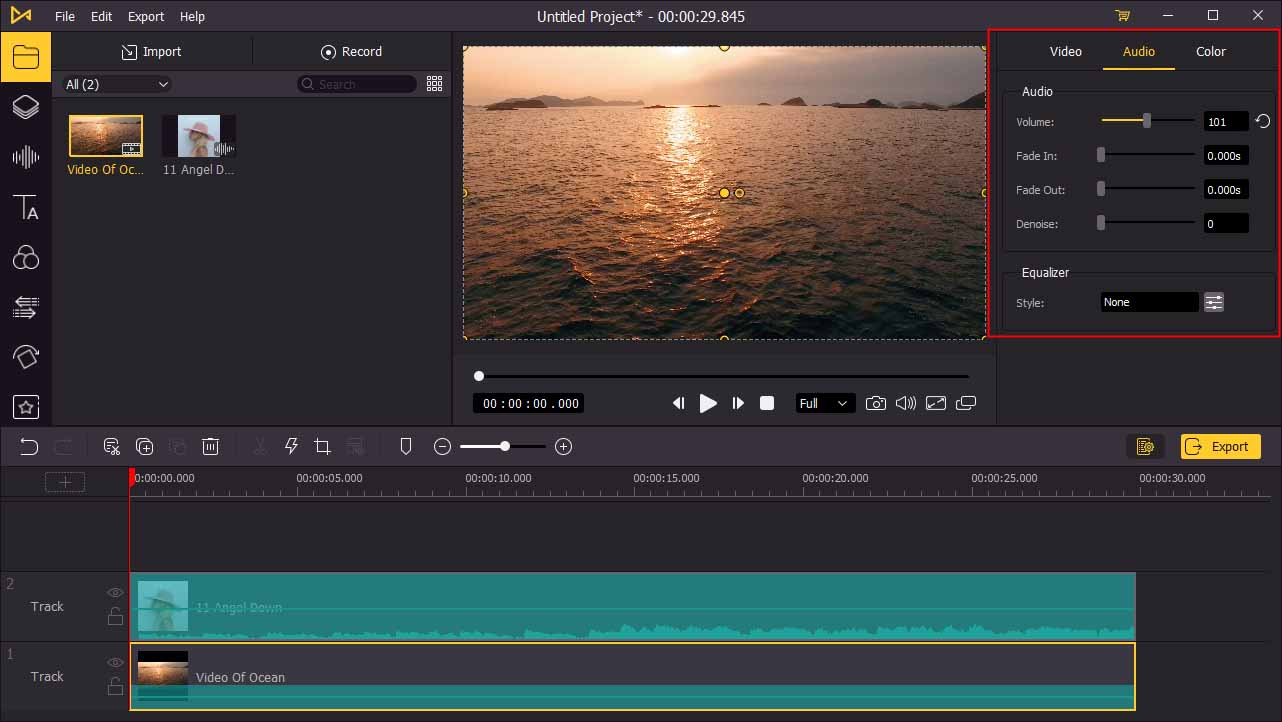The image size is (1282, 722).
Task: Expand the Full preview quality dropdown
Action: pos(824,403)
